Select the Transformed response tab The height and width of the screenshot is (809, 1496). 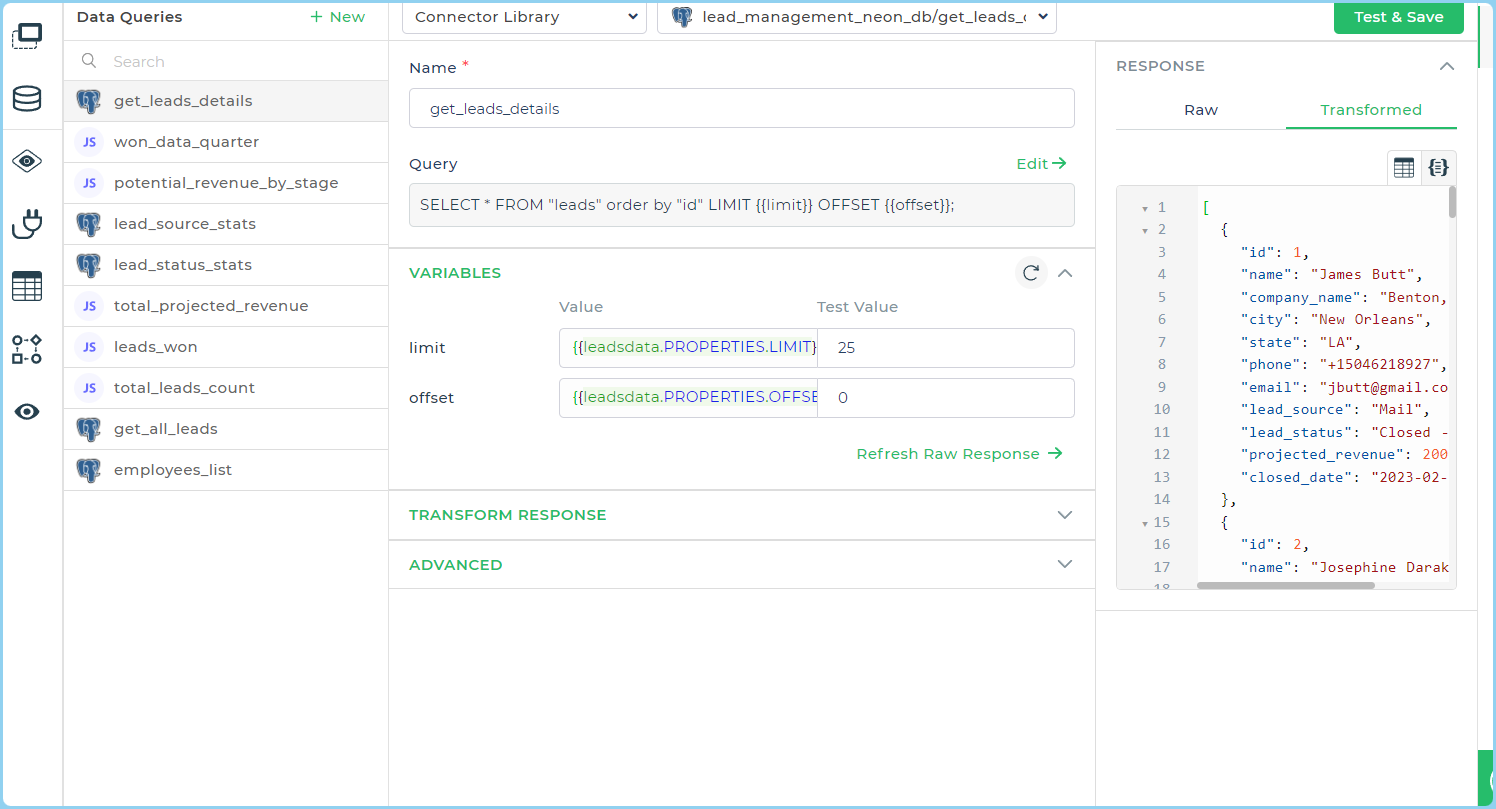click(1370, 110)
